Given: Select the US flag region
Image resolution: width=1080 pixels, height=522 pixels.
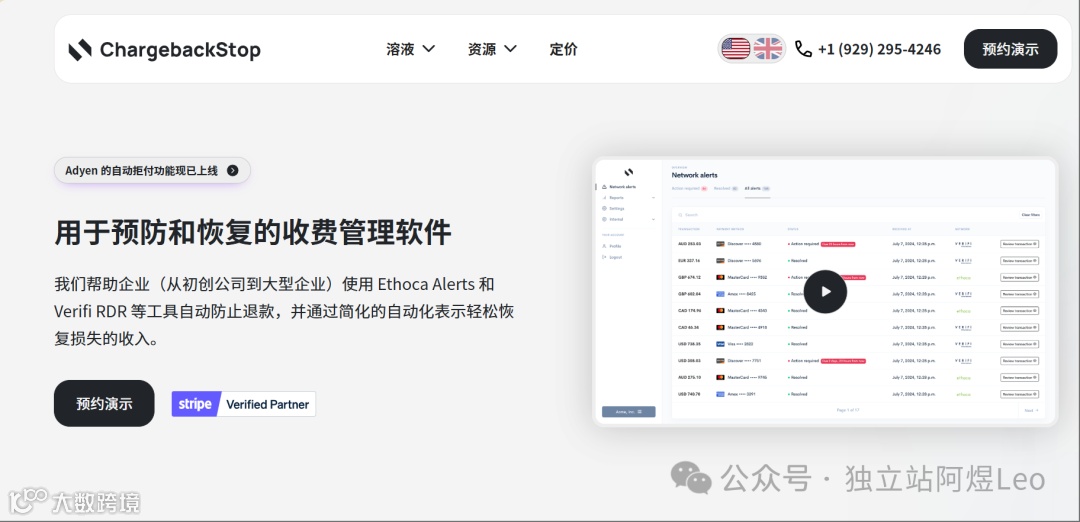Looking at the screenshot, I should click(736, 49).
